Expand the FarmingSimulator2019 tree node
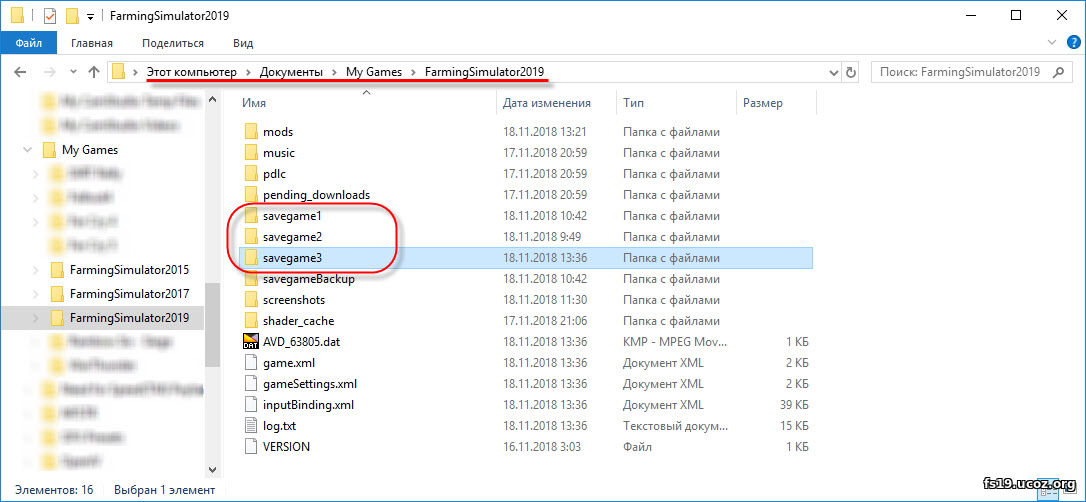Image resolution: width=1086 pixels, height=502 pixels. click(x=36, y=317)
